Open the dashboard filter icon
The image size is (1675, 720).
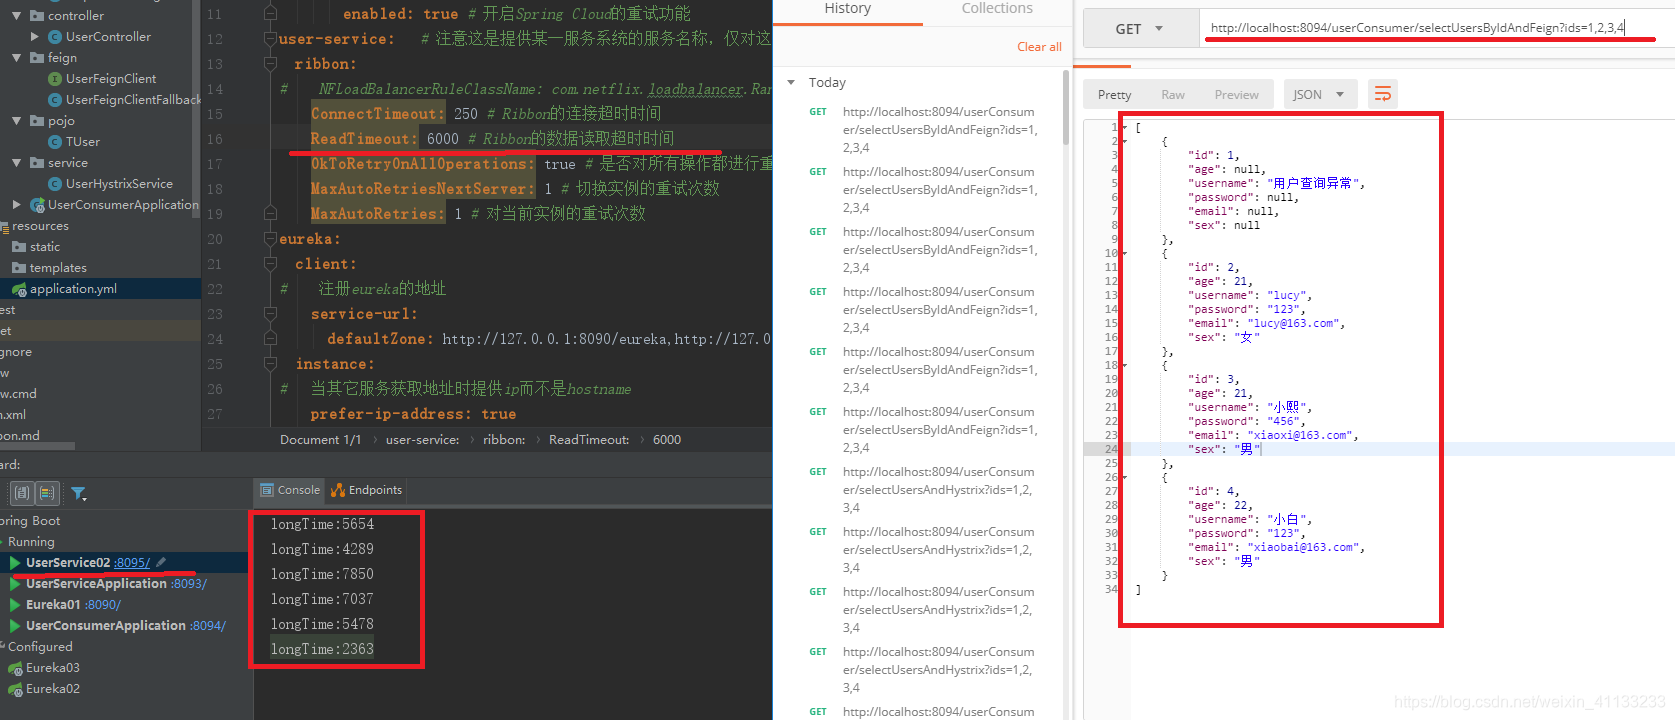[78, 493]
